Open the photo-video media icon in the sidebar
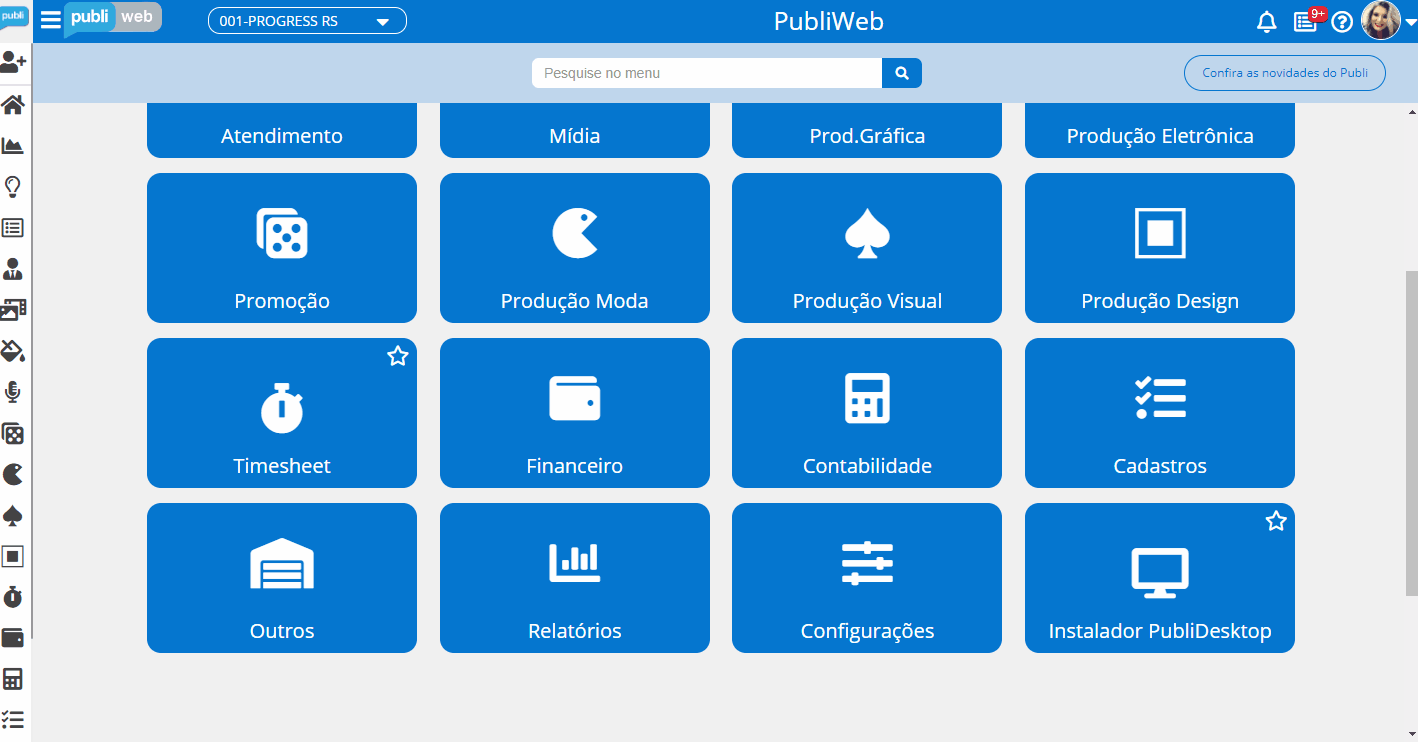This screenshot has height=742, width=1418. (x=13, y=310)
